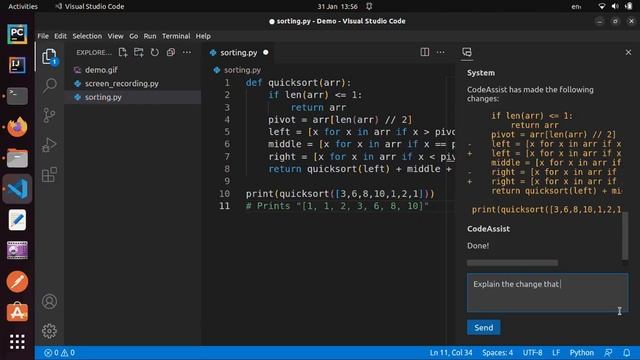Open Firefox from the dock
This screenshot has height=360, width=640.
click(x=17, y=127)
